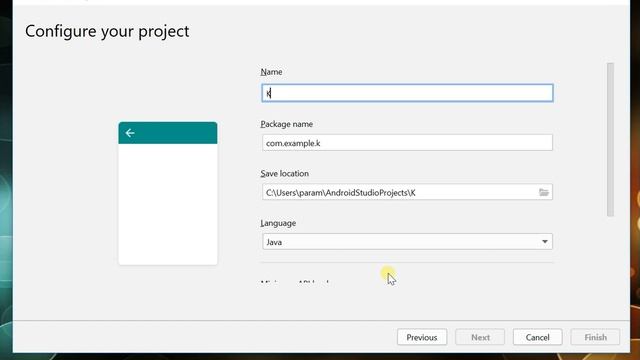Click the Next button

[x=480, y=337]
